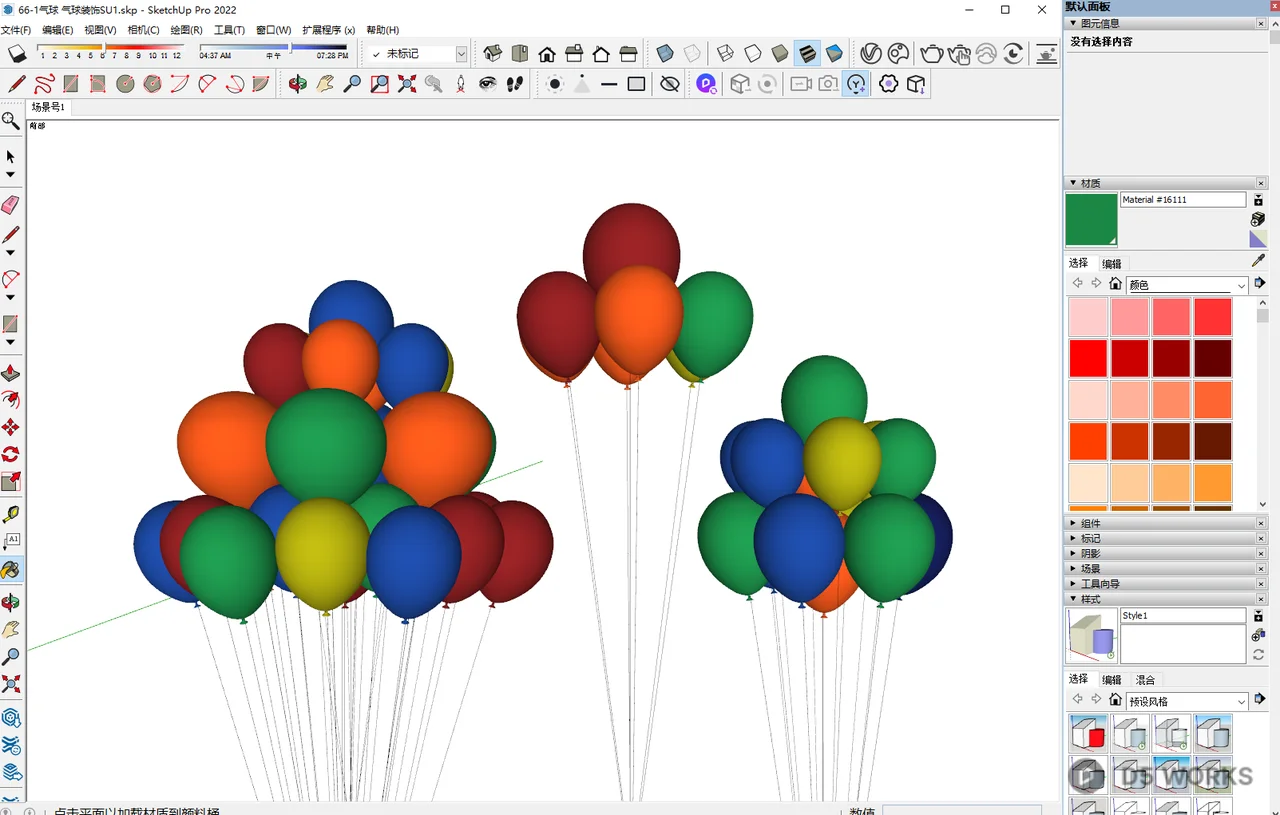The image size is (1280, 815).
Task: Activate the Paint Bucket tool
Action: (x=11, y=570)
